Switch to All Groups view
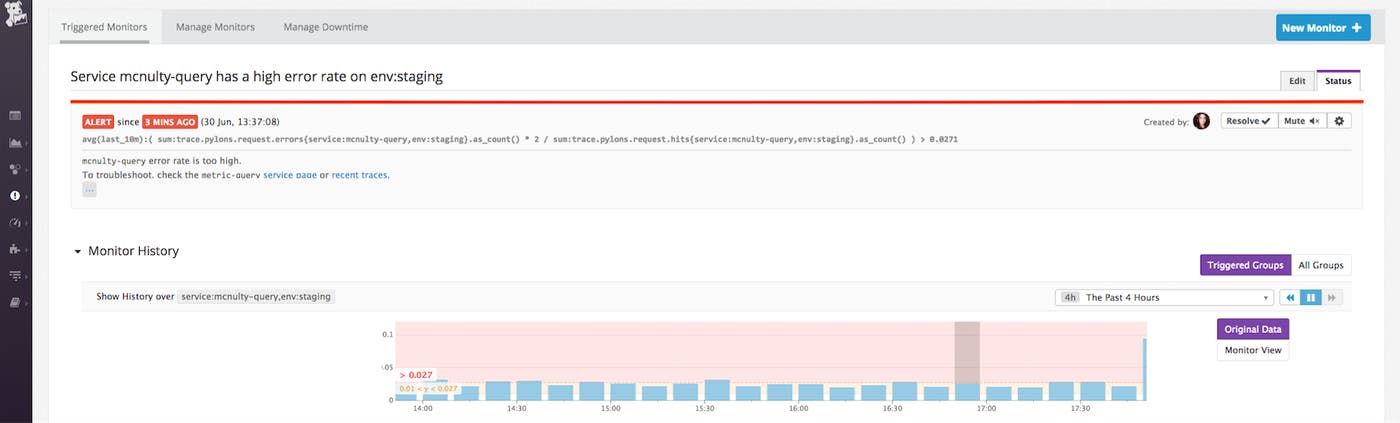Viewport: 1400px width, 423px height. click(1320, 265)
